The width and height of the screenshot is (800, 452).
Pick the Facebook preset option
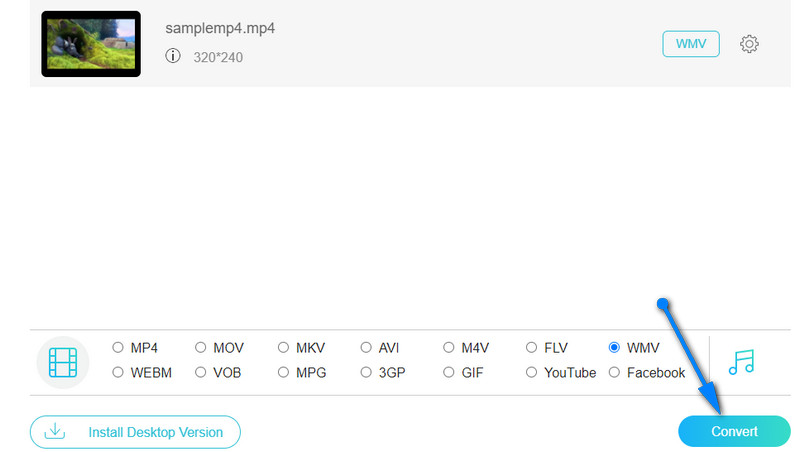click(615, 372)
